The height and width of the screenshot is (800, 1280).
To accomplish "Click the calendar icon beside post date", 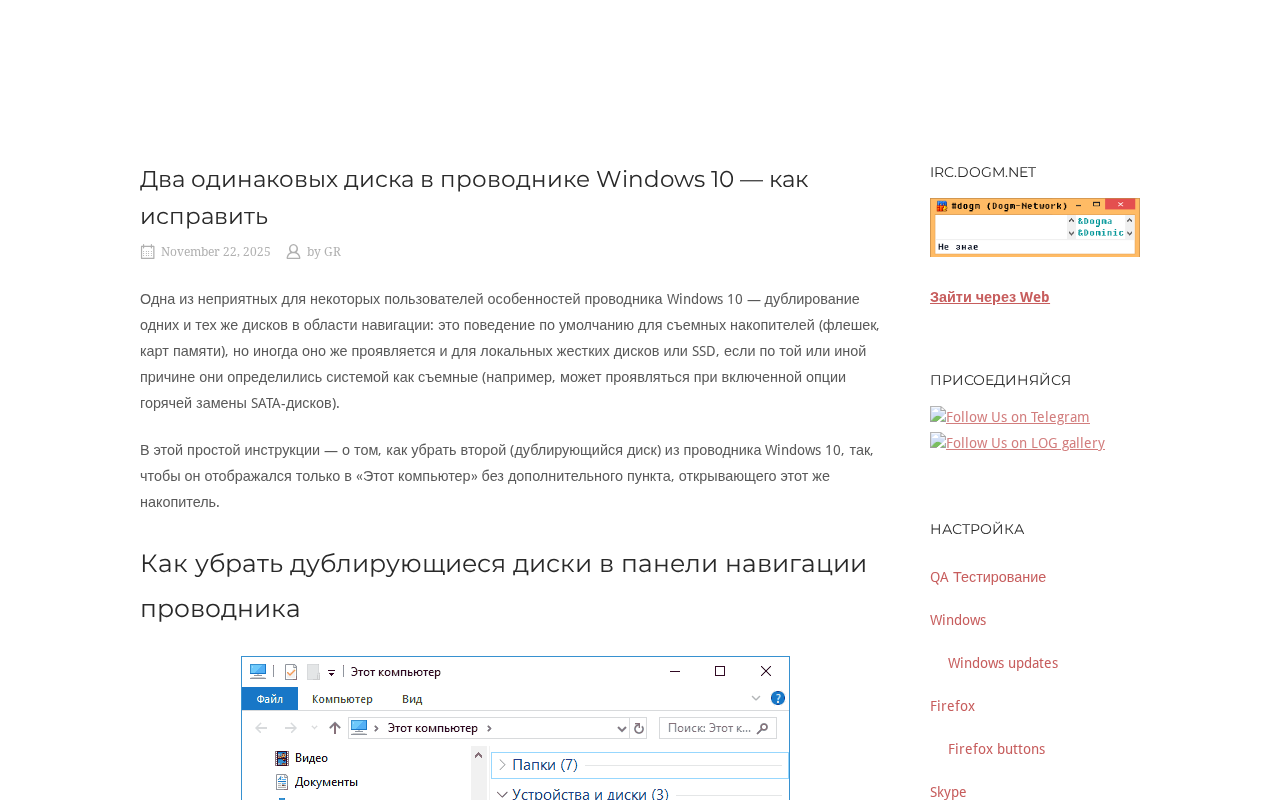I will [x=147, y=252].
